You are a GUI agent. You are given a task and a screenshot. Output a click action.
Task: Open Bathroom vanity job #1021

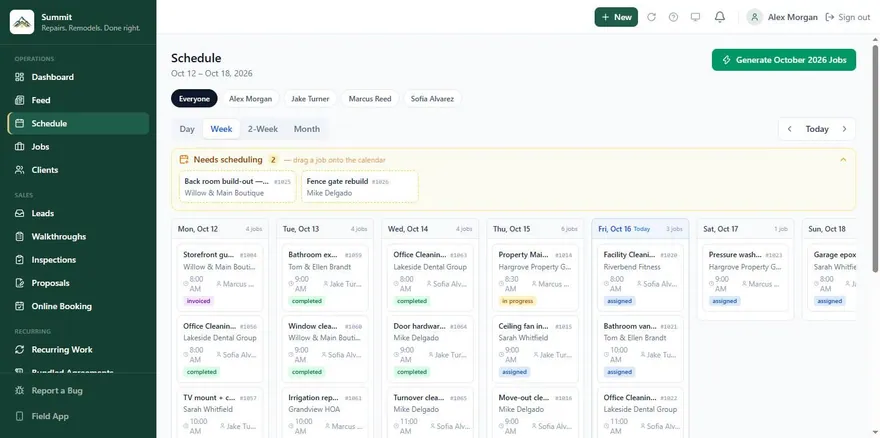(640, 349)
